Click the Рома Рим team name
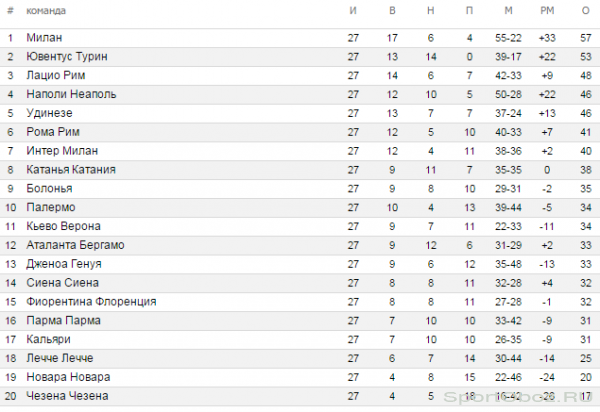The height and width of the screenshot is (412, 600). pyautogui.click(x=53, y=132)
